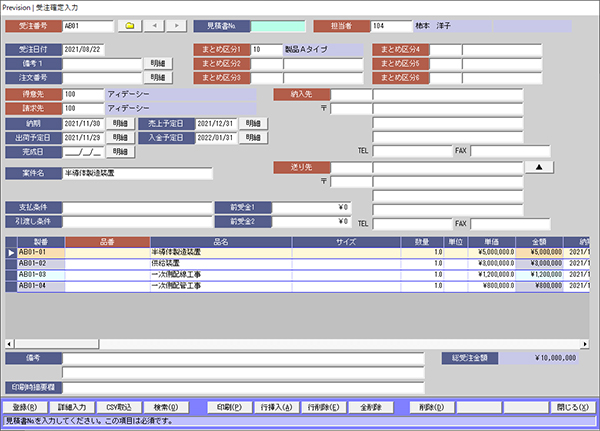Open 詳細入力 detail entry
Image resolution: width=600 pixels, height=431 pixels.
point(72,407)
